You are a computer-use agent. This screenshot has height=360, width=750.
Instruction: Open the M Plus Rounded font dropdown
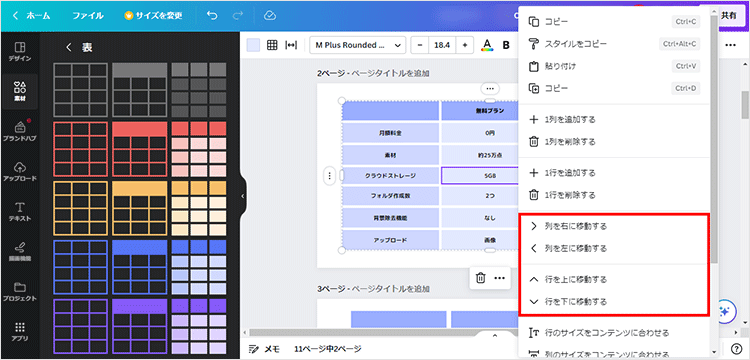358,45
